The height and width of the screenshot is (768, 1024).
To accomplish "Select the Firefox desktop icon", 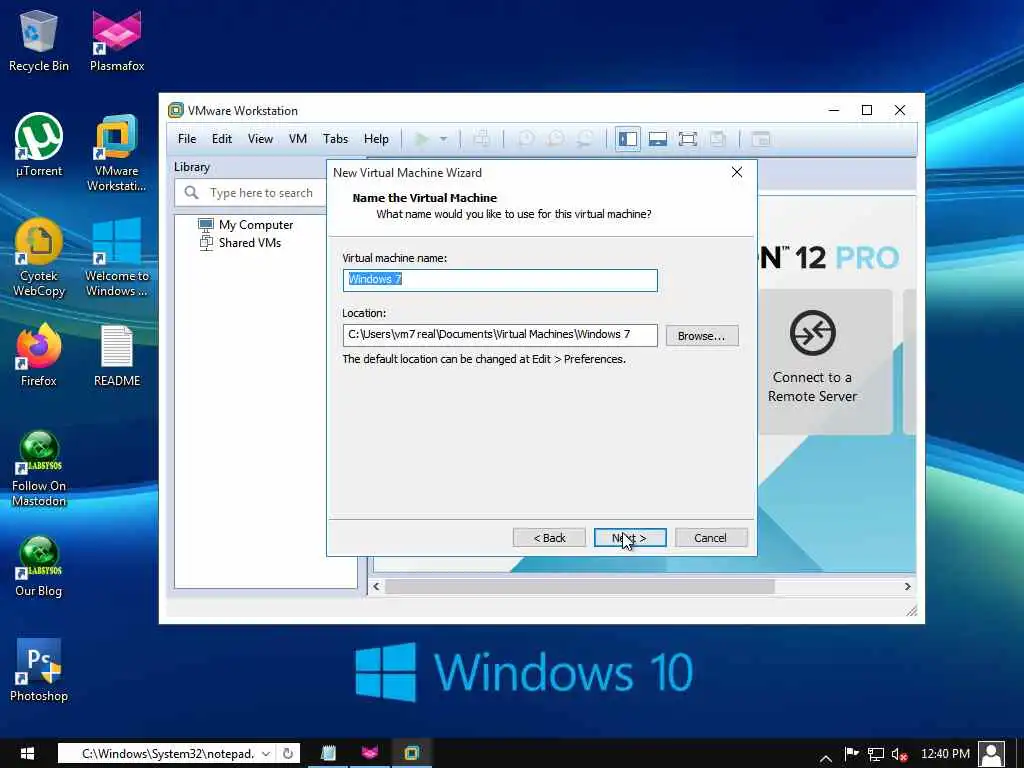I will click(x=39, y=355).
